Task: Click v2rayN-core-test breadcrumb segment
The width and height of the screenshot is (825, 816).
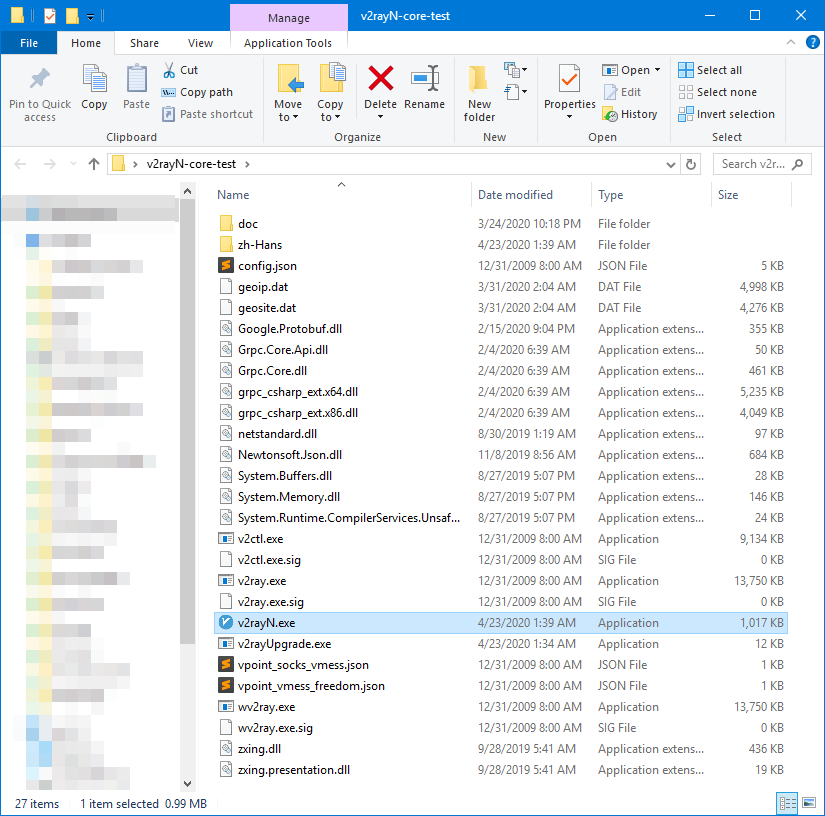Action: pos(191,164)
